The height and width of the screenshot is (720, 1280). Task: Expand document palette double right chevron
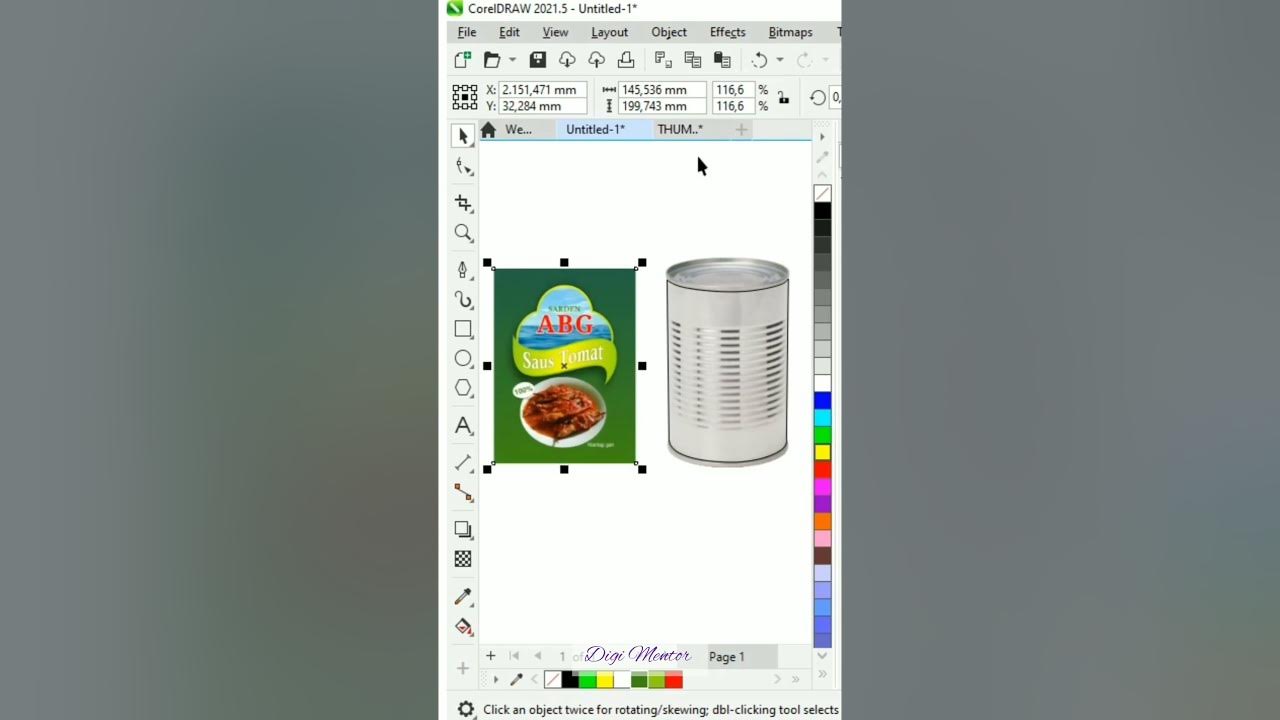point(796,680)
